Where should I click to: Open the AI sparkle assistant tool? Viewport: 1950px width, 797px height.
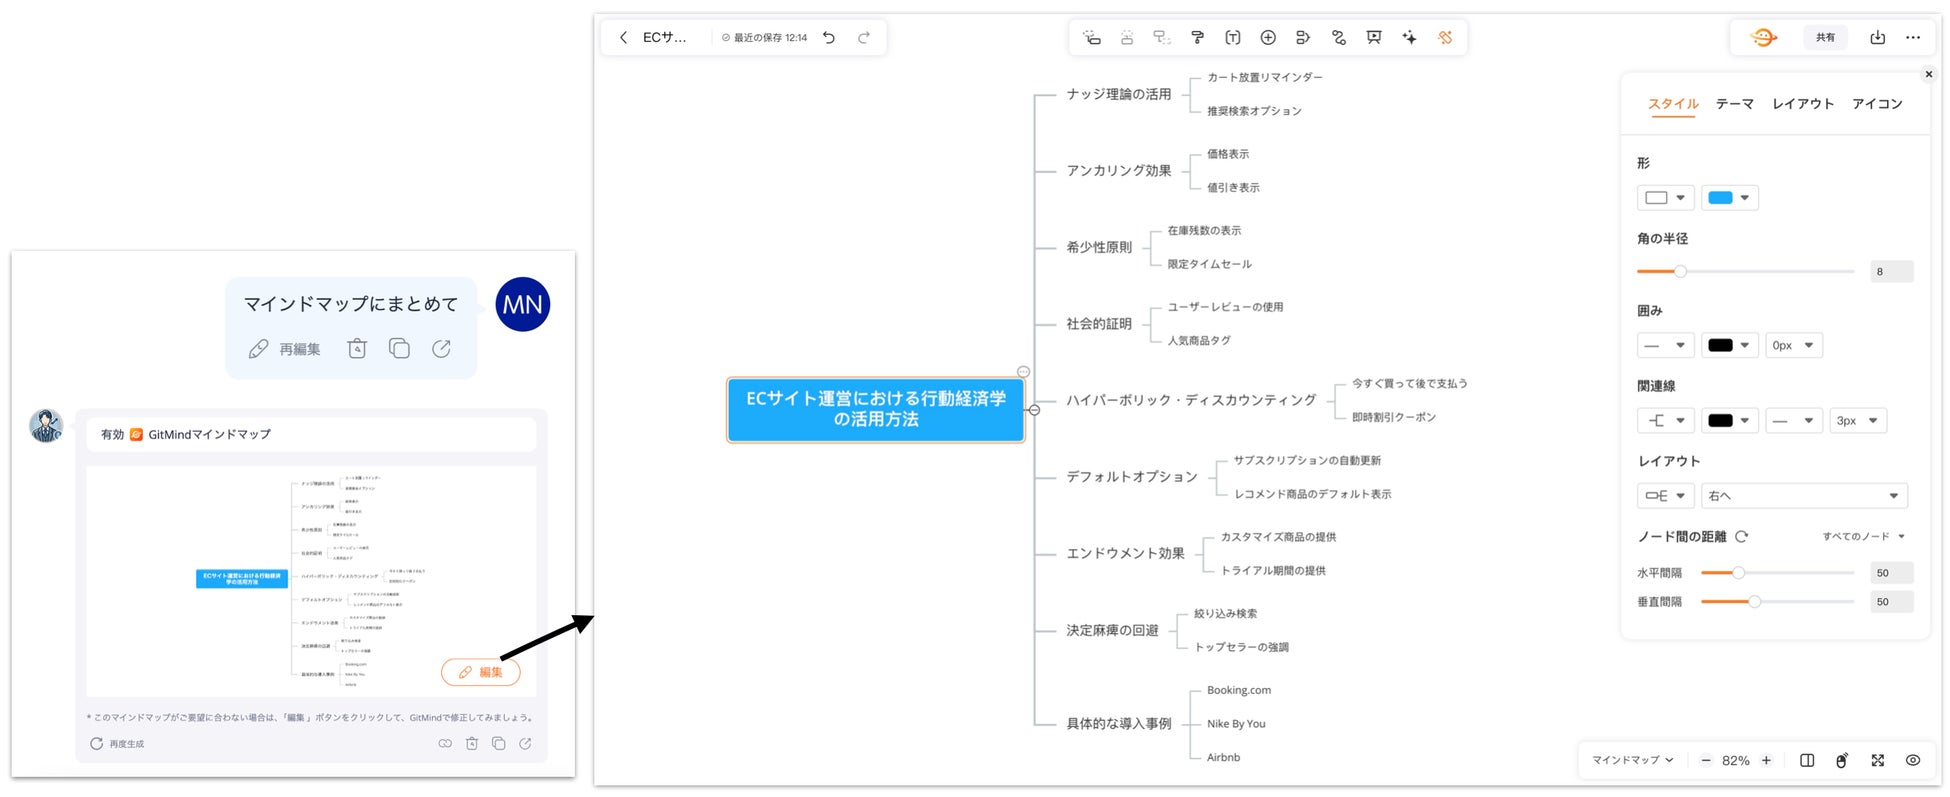point(1409,38)
